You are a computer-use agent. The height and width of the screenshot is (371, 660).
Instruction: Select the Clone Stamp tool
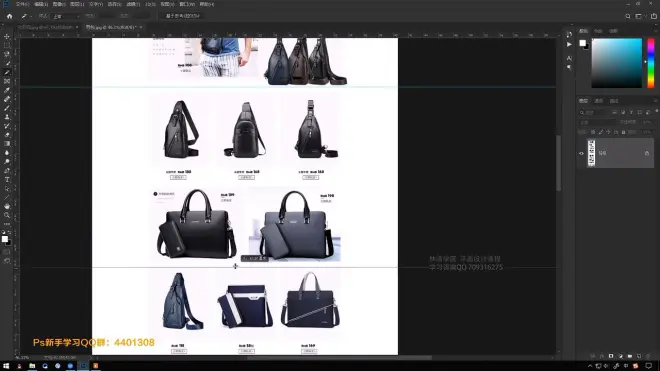coord(7,117)
